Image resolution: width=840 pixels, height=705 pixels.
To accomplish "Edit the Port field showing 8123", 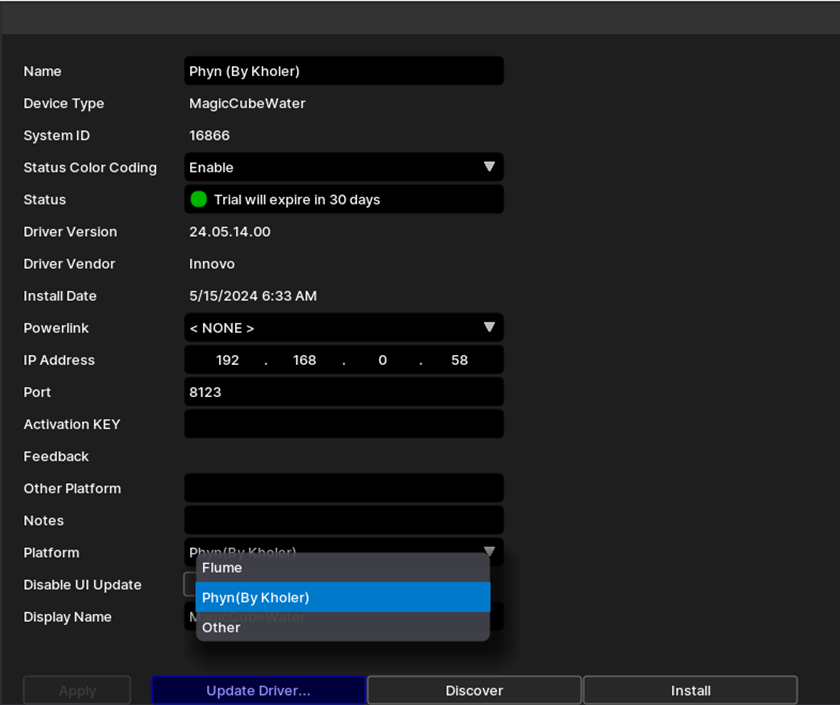I will (343, 392).
